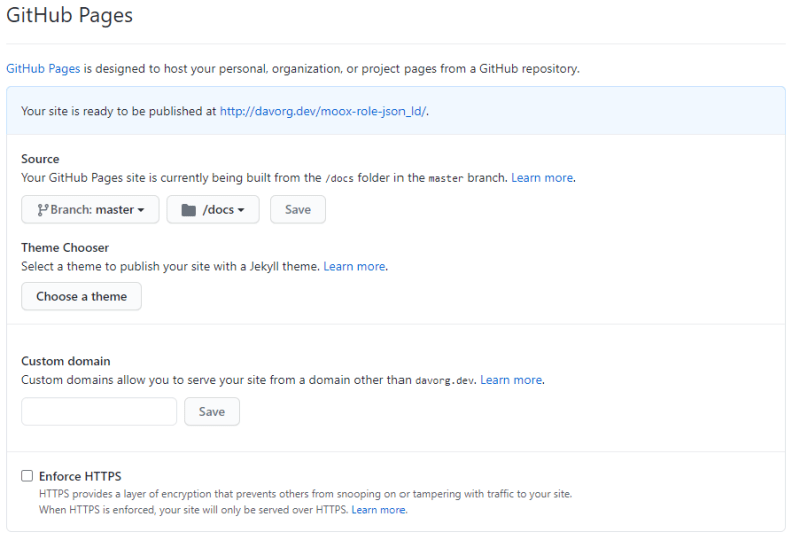Click the Choose a theme button

click(x=82, y=297)
